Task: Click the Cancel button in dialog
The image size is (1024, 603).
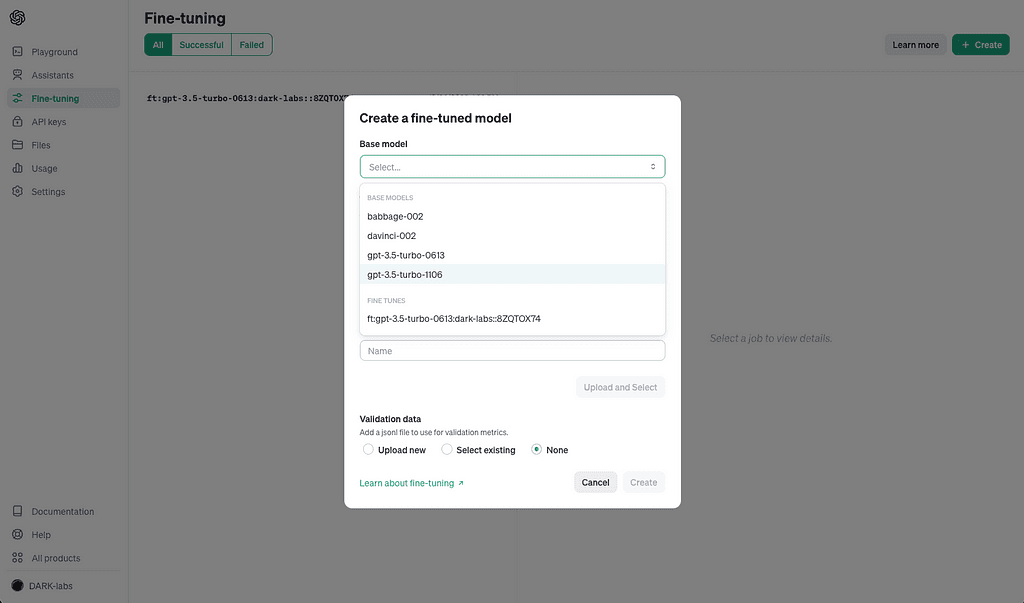Action: coord(595,482)
